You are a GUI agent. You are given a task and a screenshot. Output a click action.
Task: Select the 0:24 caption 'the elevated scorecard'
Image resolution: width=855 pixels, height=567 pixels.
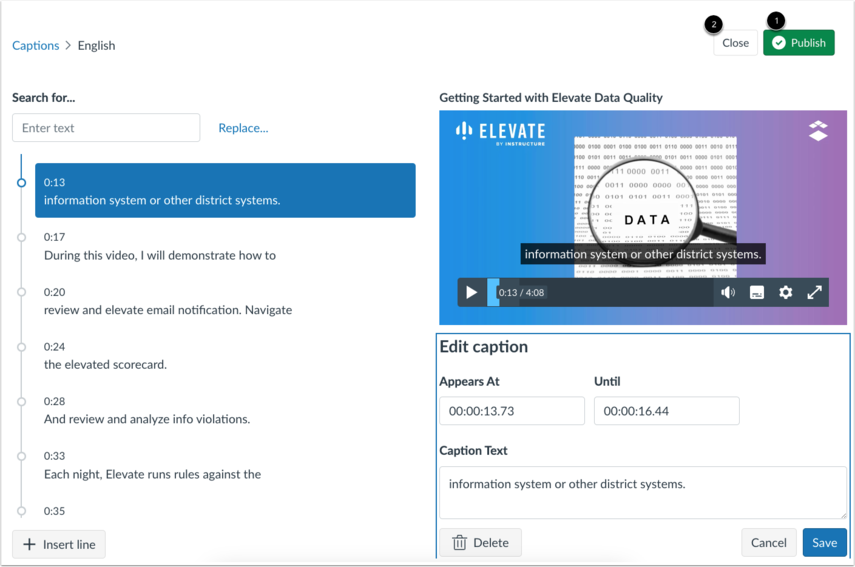(x=225, y=355)
